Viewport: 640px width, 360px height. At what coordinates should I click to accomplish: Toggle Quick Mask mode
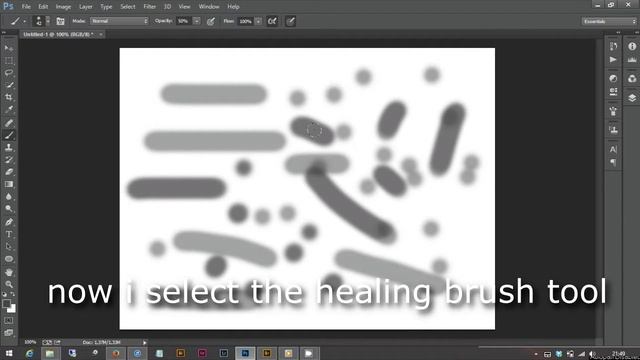(9, 321)
